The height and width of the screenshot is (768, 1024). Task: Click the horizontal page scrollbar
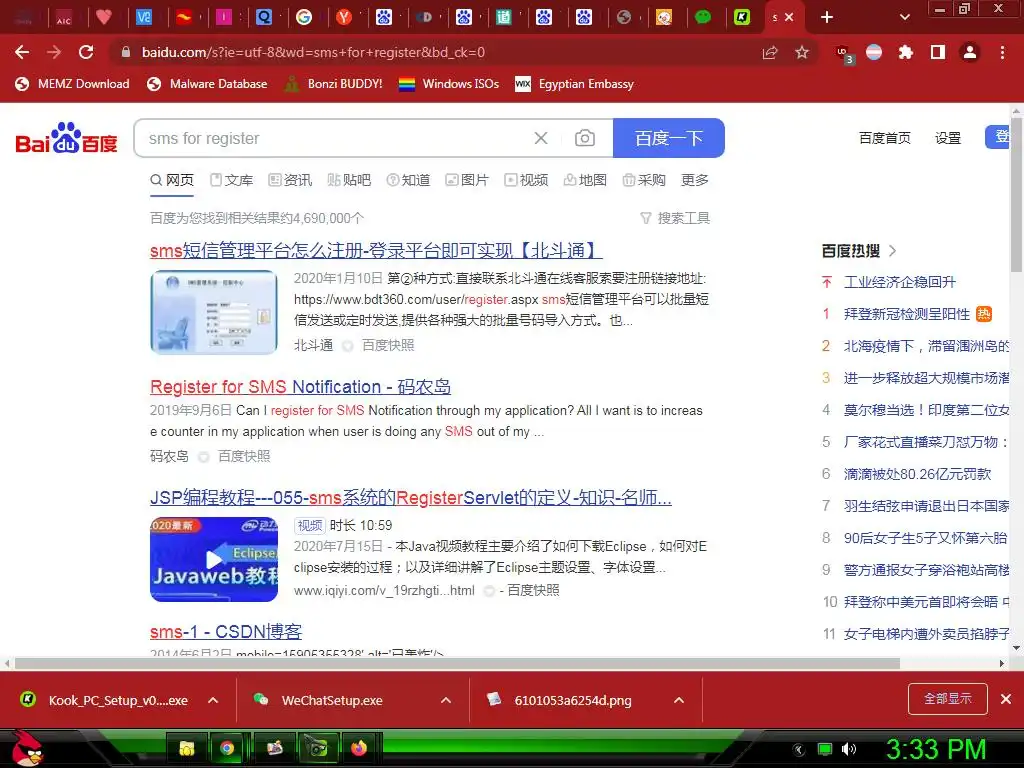tap(457, 664)
